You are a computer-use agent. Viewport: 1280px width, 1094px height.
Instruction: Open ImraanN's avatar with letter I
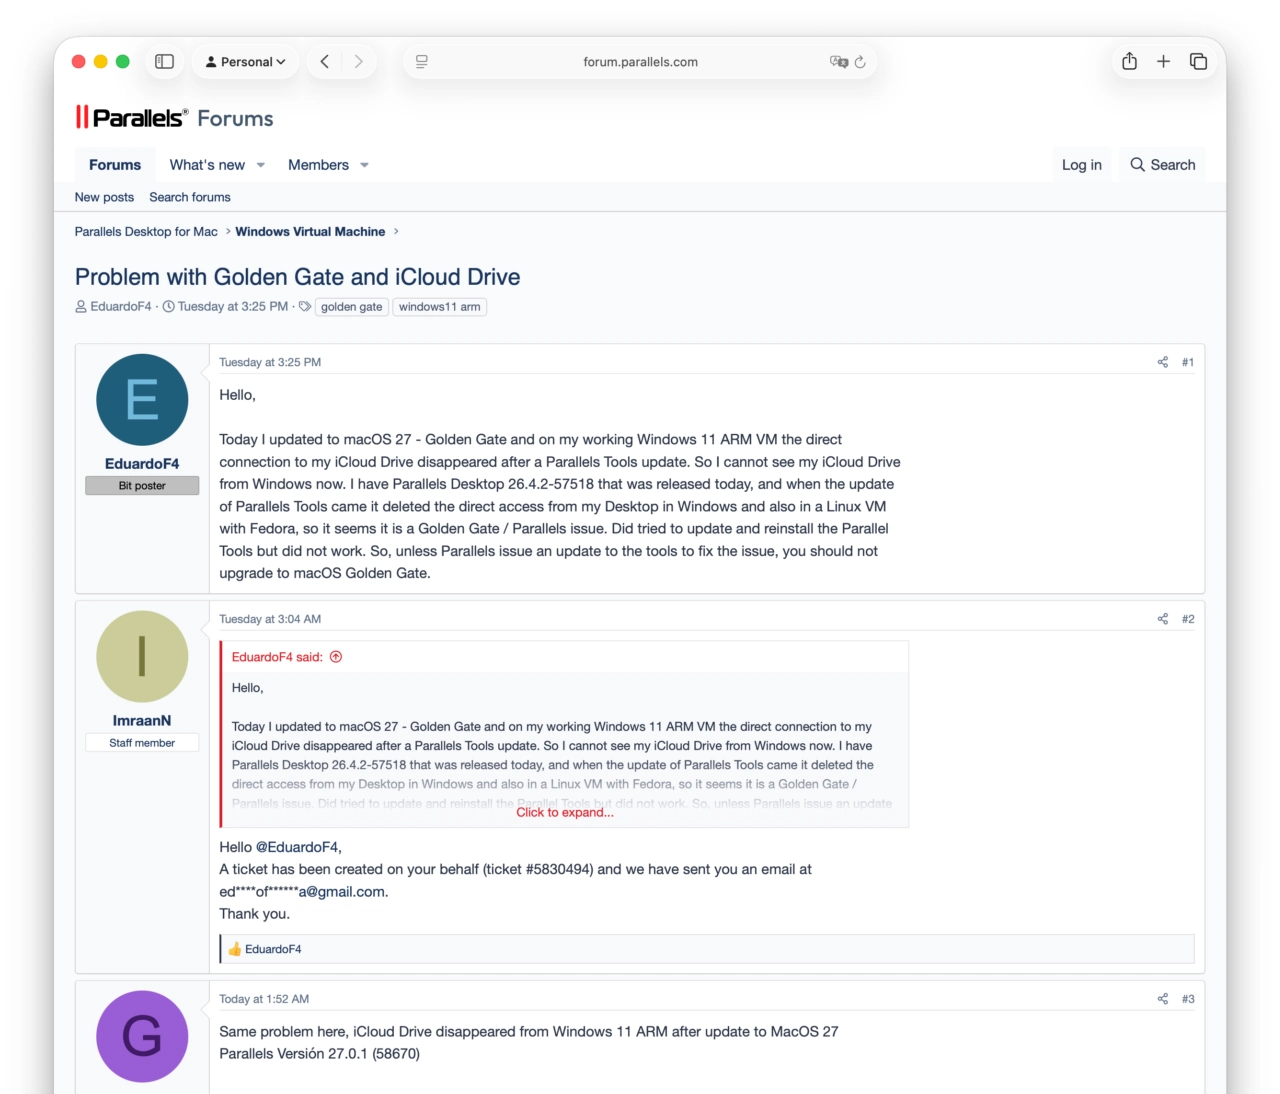pos(142,657)
